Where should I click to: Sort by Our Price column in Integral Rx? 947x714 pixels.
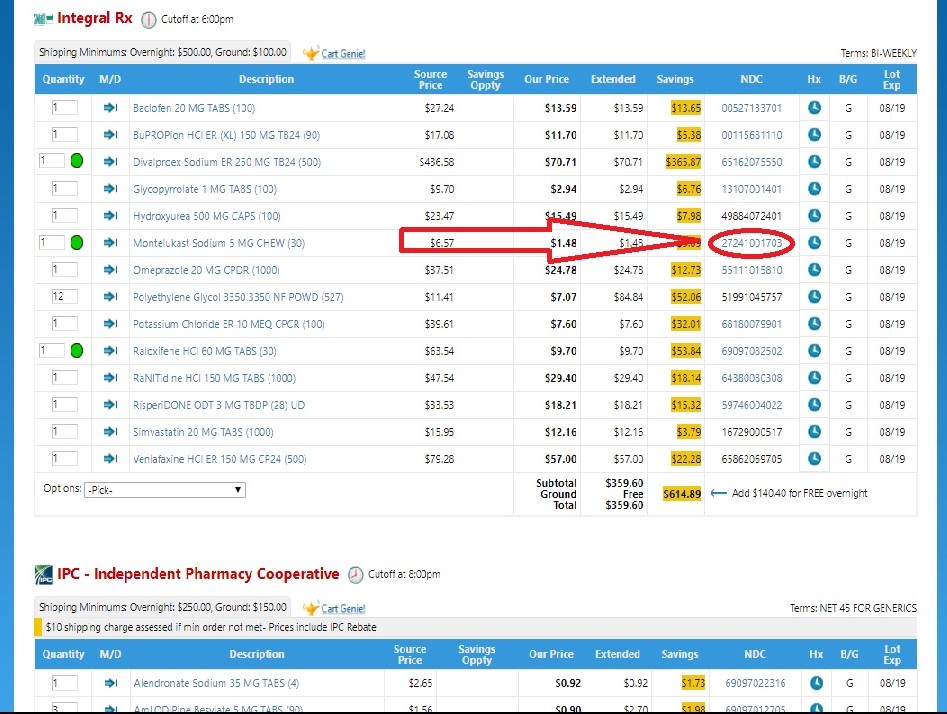click(x=547, y=79)
